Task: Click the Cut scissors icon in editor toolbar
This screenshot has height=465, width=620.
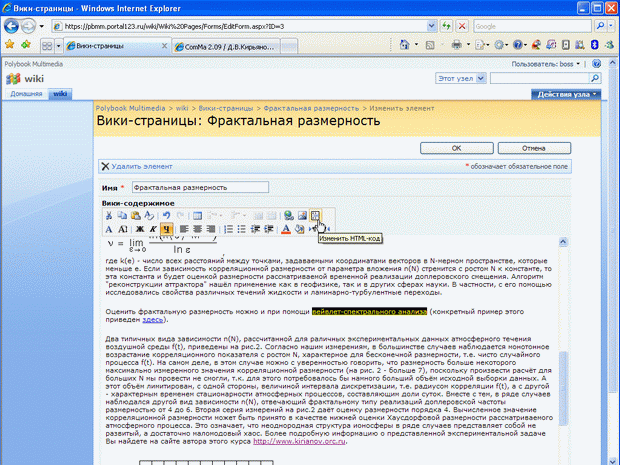Action: (109, 215)
